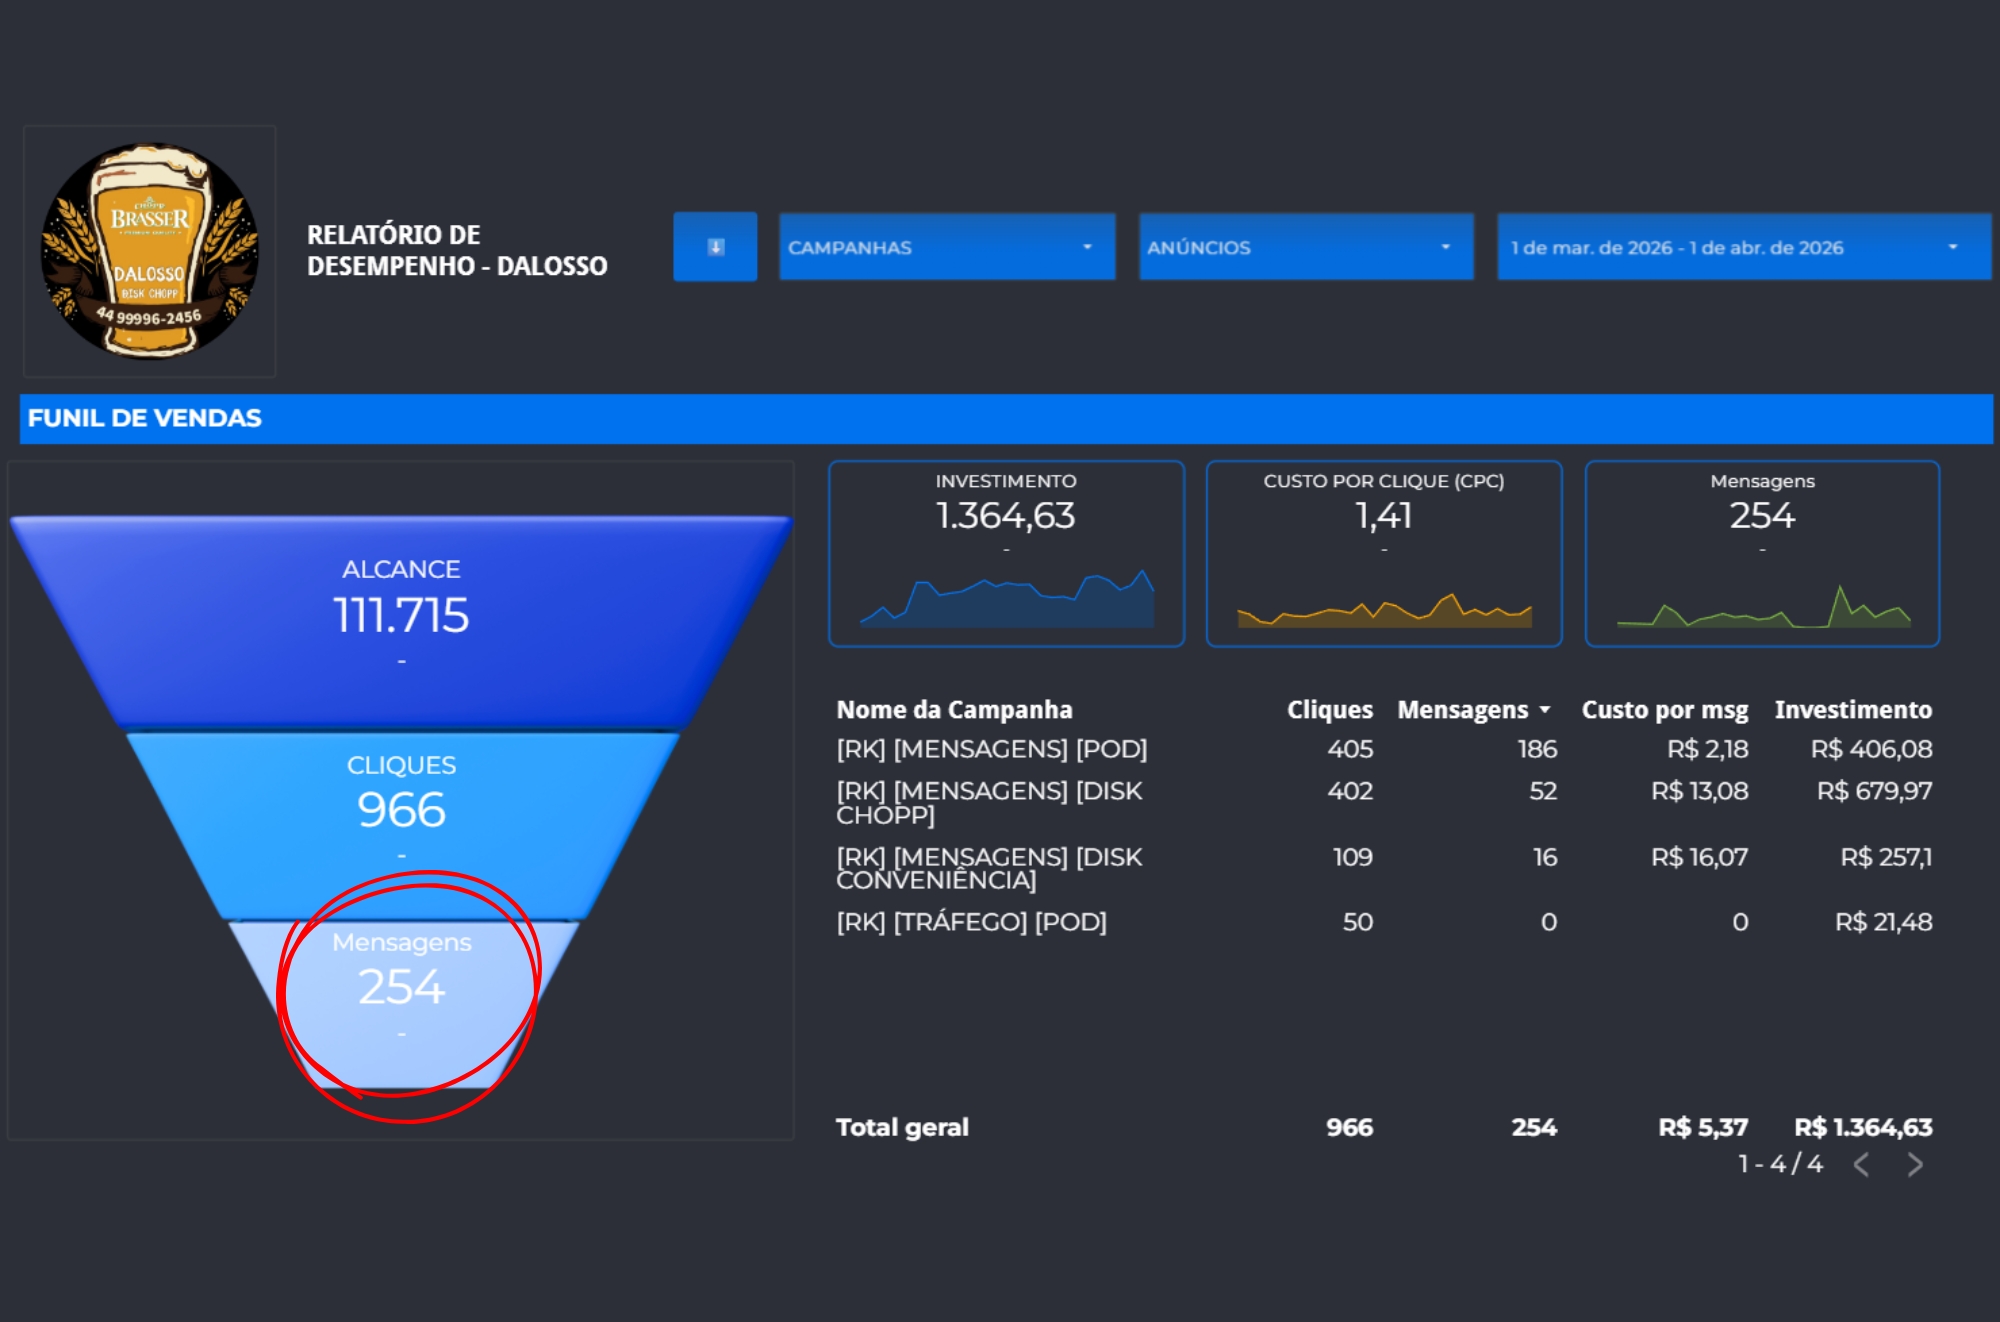Select the [RK] [TRÁFEGO] [POD] campaign row
This screenshot has width=2000, height=1322.
[971, 922]
